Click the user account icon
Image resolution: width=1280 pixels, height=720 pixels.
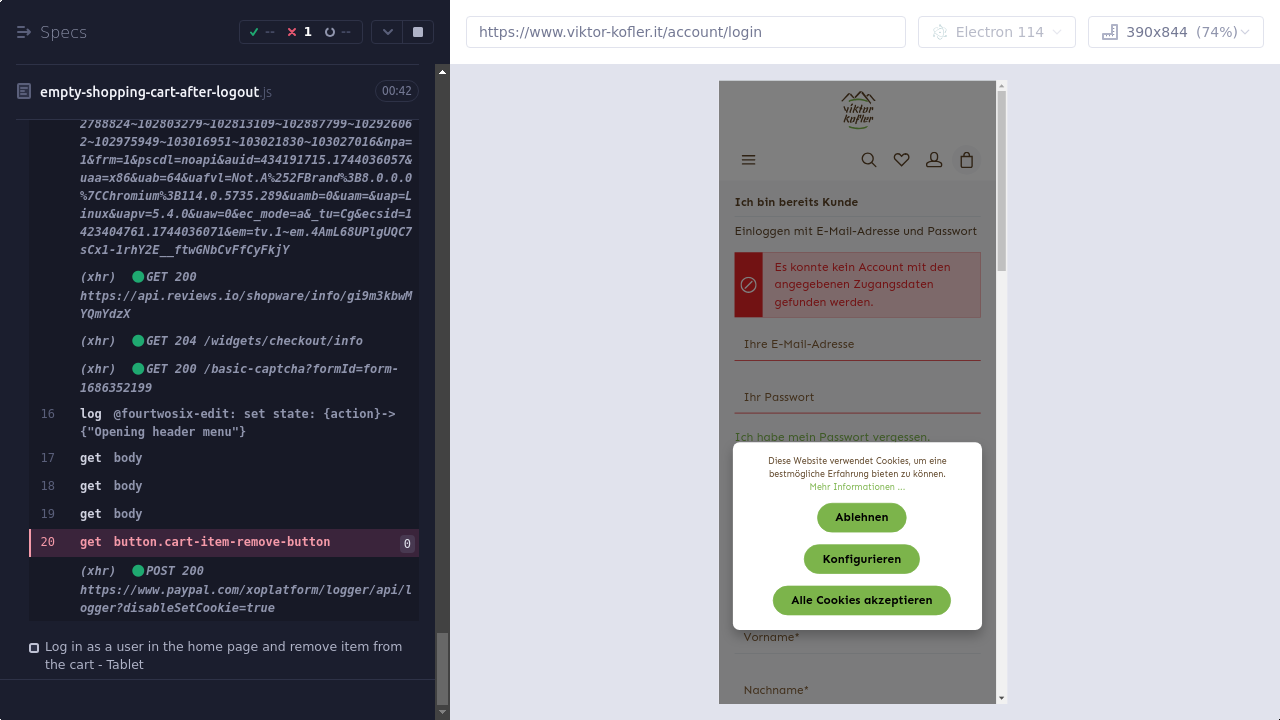pyautogui.click(x=934, y=160)
